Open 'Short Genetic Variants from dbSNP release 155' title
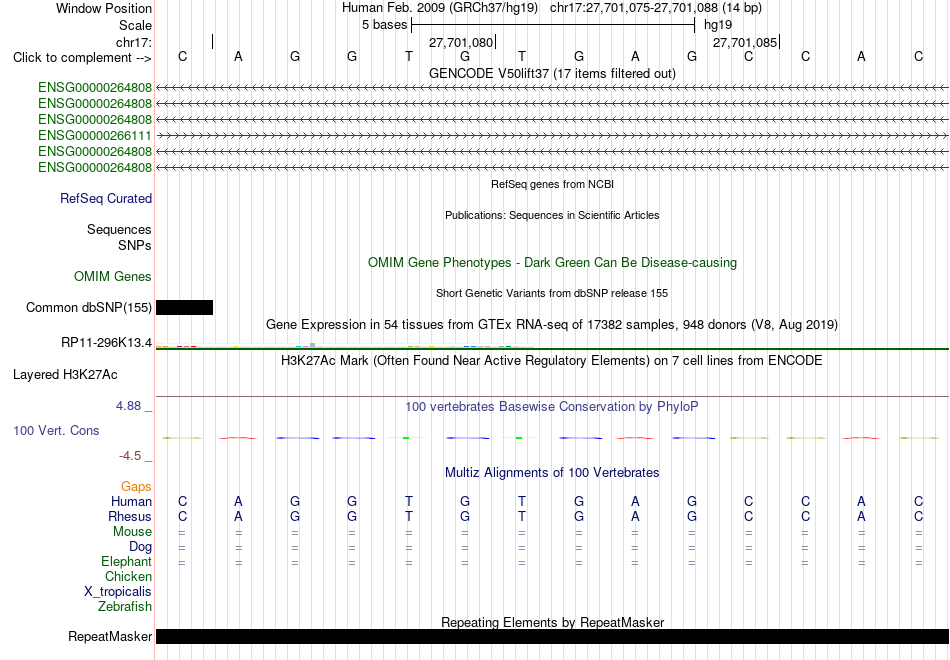 (x=552, y=293)
